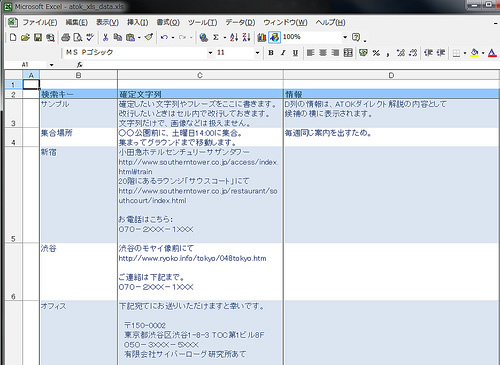Click the Excel document icon beside the File menu
500x365 pixels.
13,22
